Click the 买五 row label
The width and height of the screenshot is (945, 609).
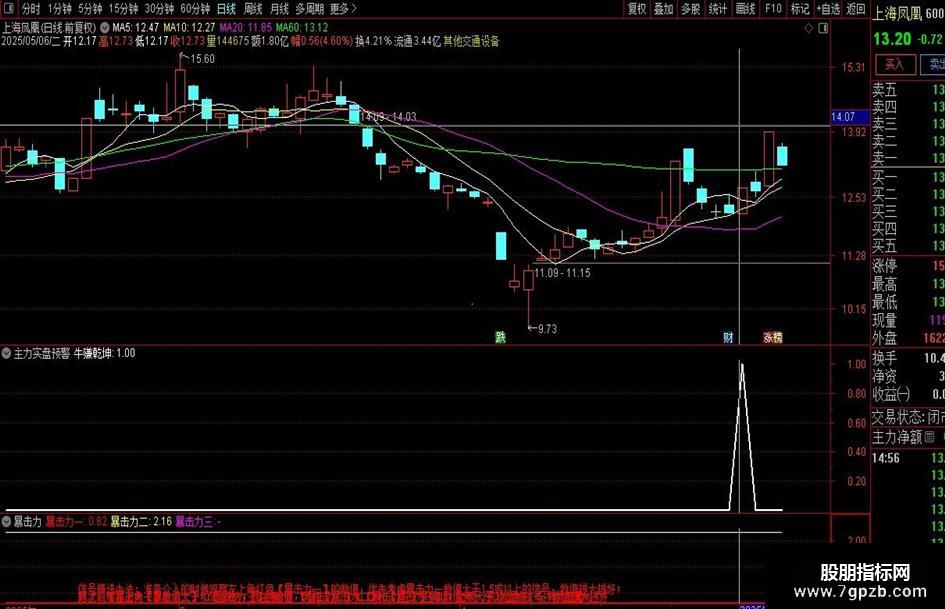tap(885, 246)
